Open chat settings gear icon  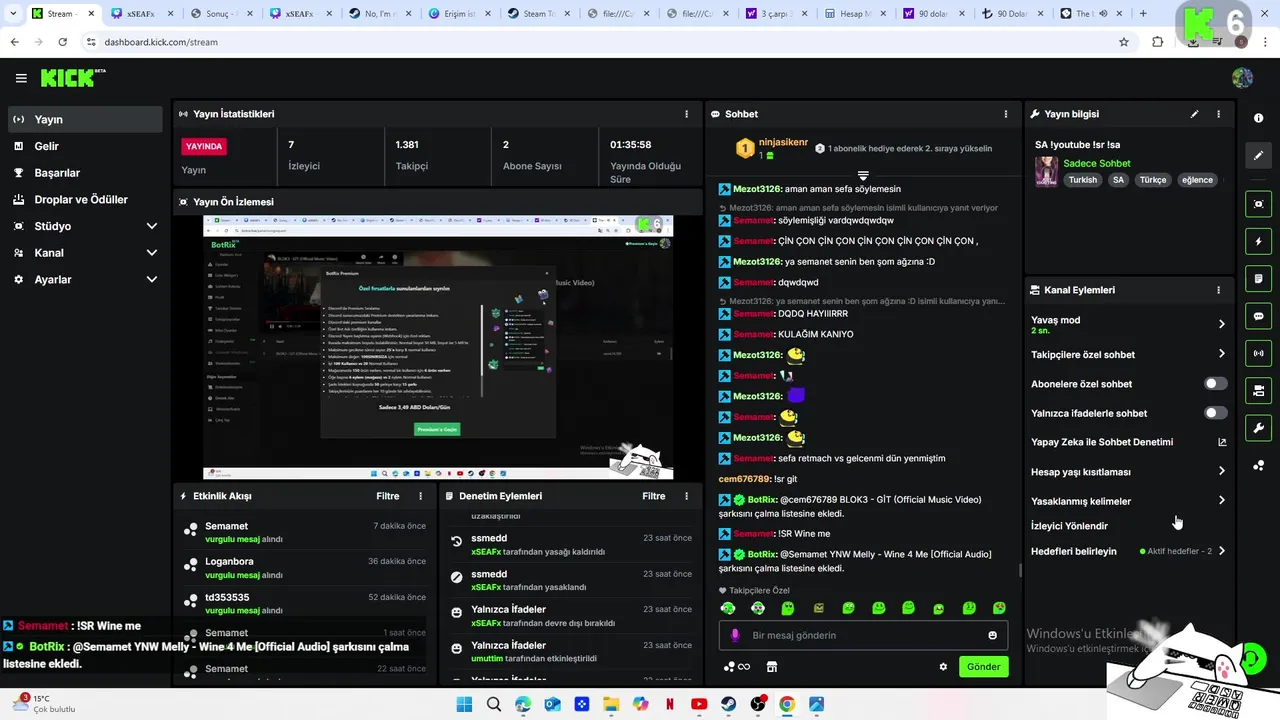942,667
